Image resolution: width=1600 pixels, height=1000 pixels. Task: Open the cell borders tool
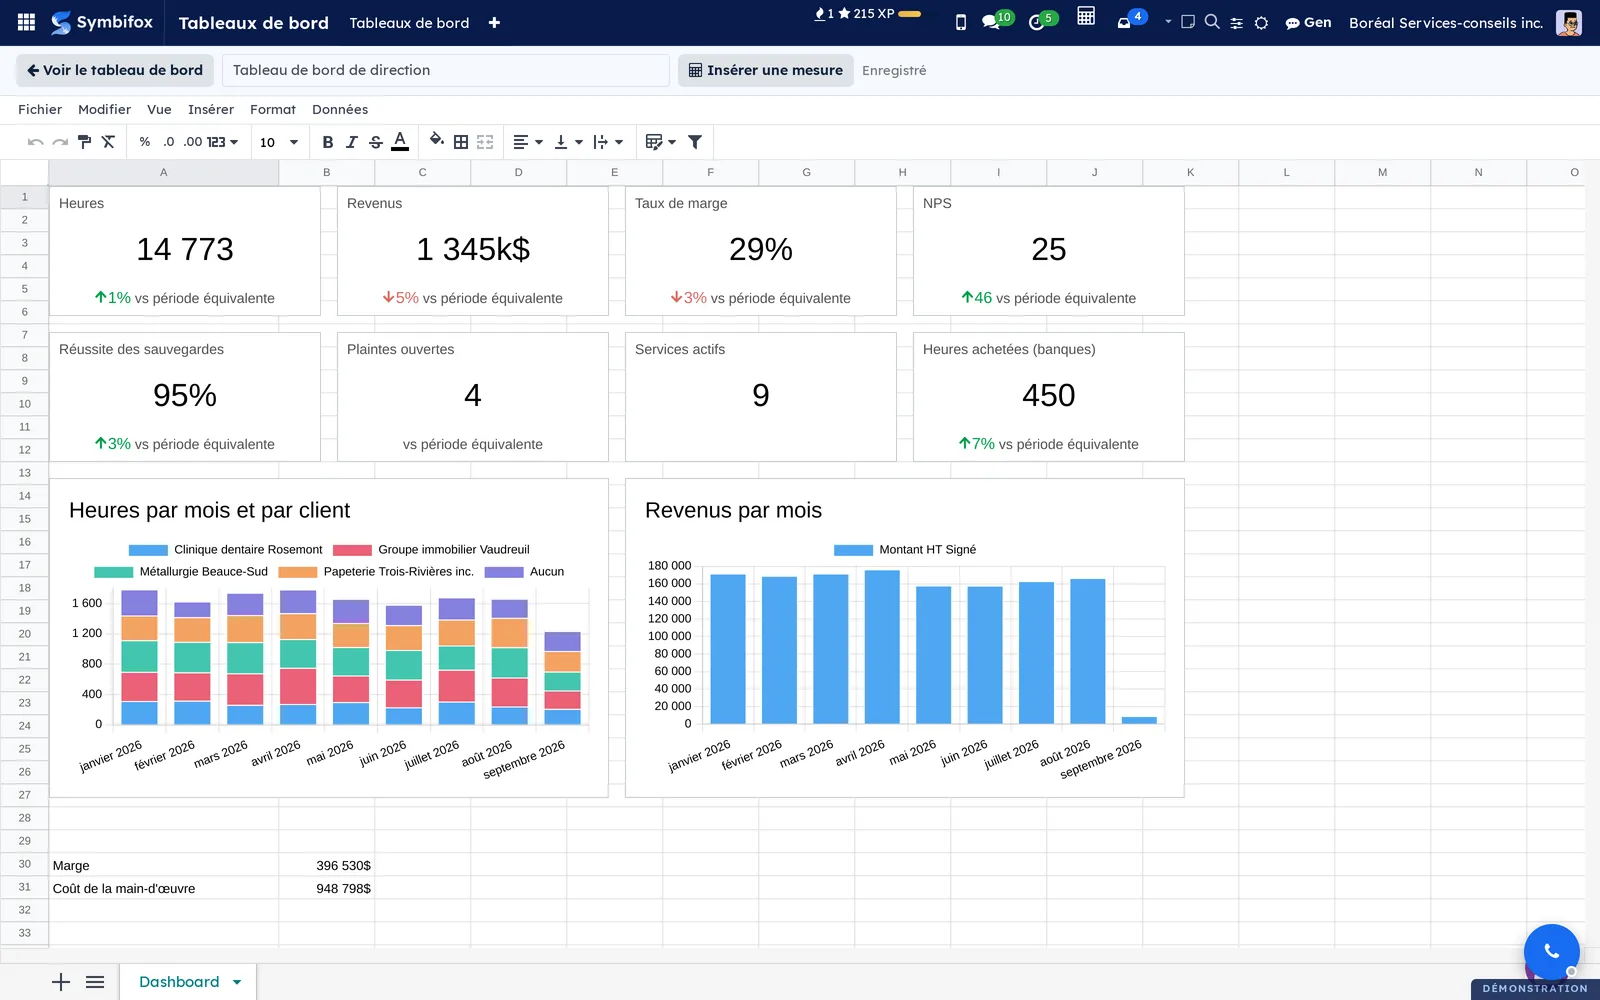pyautogui.click(x=461, y=142)
